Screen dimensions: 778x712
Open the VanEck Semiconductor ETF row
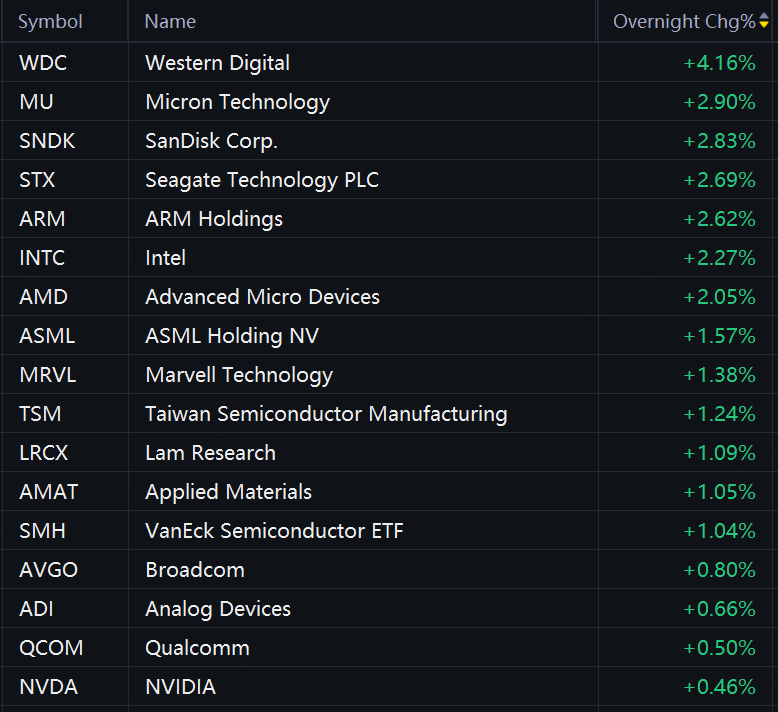click(x=274, y=531)
